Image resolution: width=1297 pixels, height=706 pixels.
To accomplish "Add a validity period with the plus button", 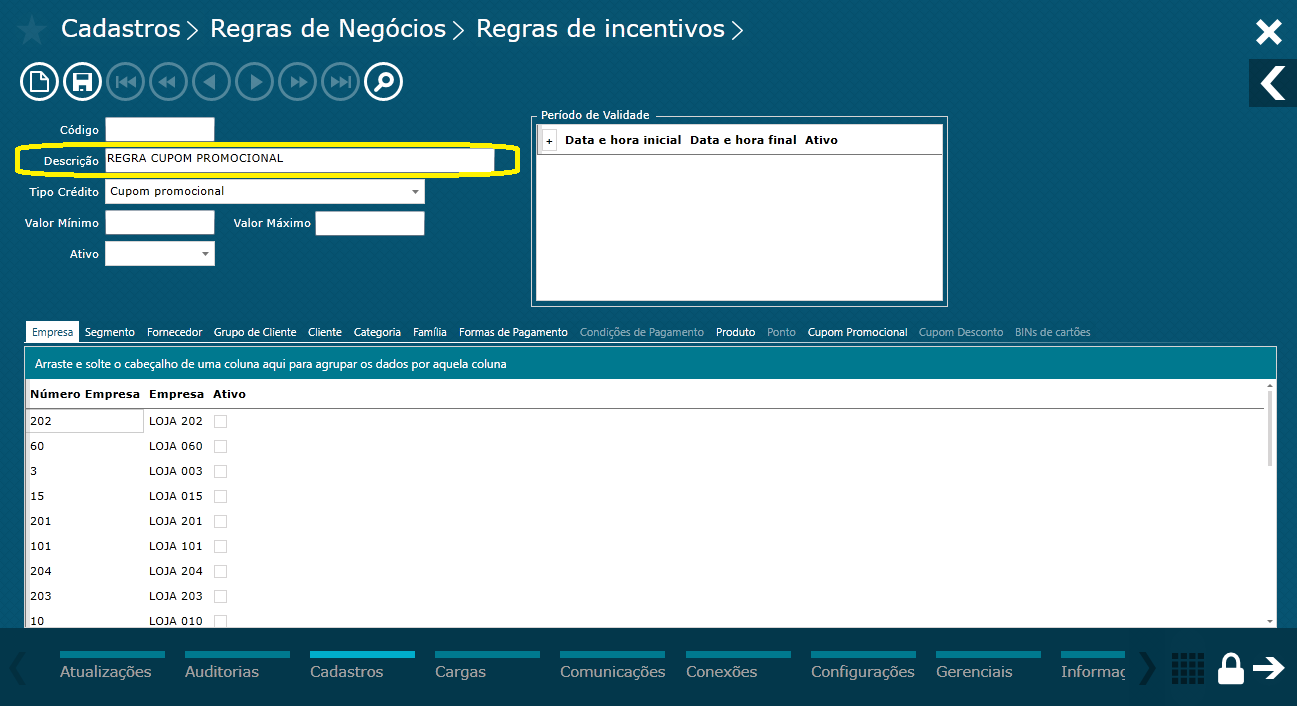I will [x=548, y=140].
